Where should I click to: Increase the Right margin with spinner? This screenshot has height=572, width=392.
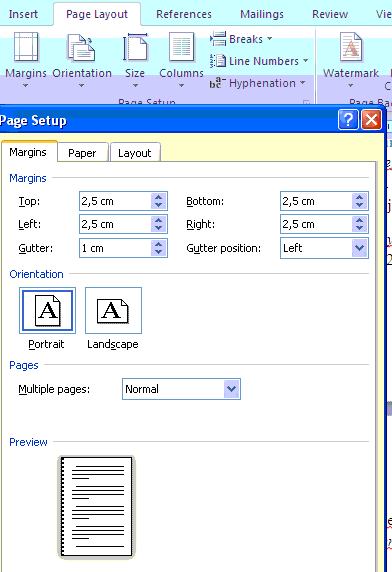360,220
